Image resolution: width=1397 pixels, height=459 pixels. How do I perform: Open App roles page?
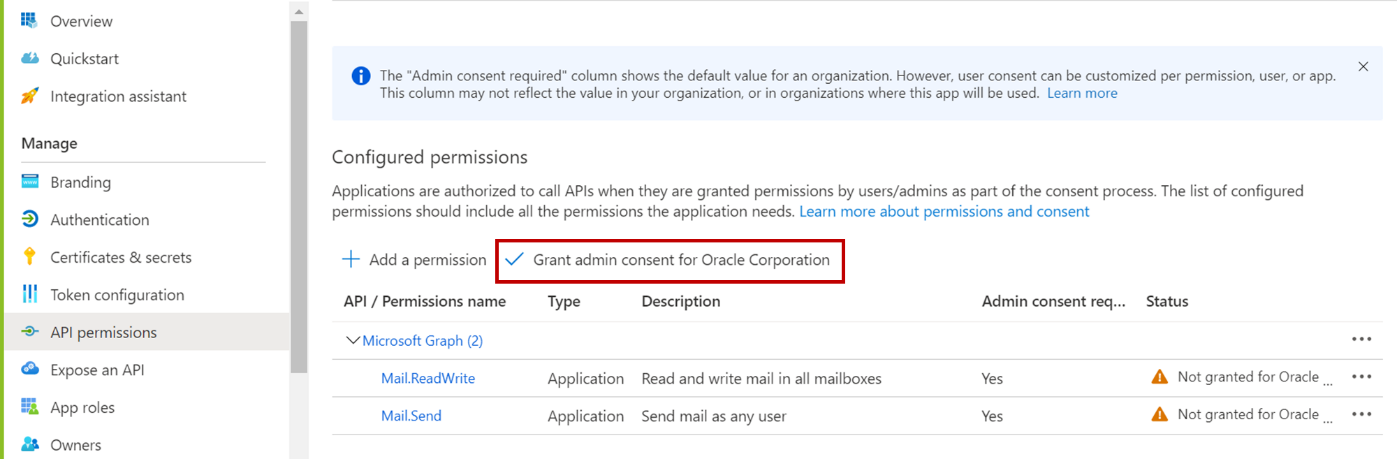tap(83, 407)
